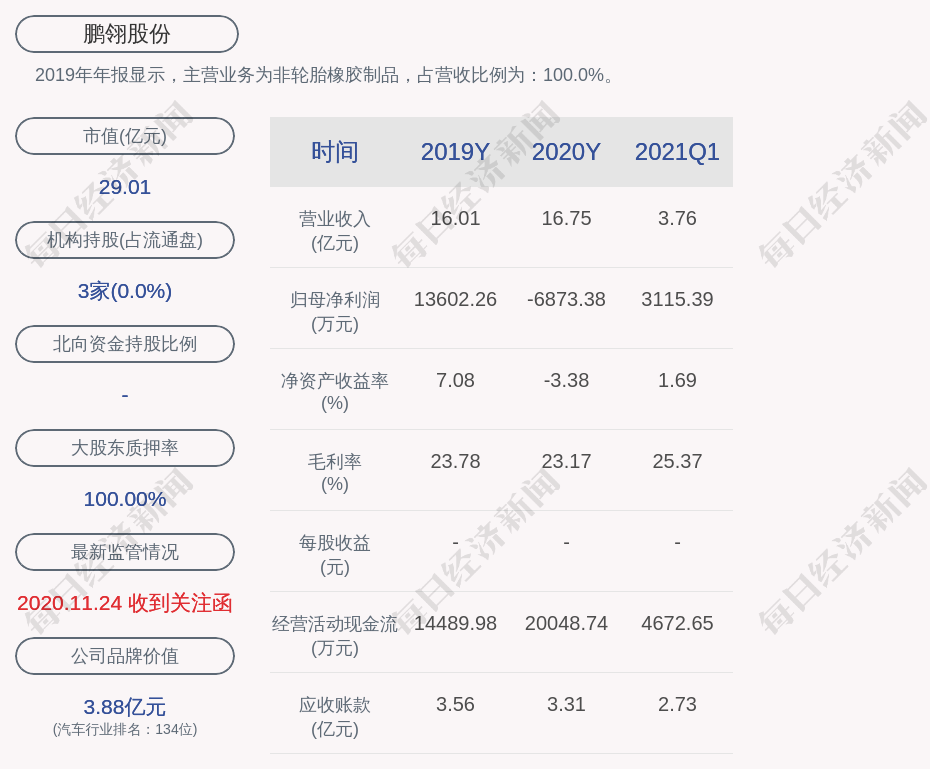The image size is (930, 769).
Task: Select the pledge rate 100.00%
Action: 125,499
